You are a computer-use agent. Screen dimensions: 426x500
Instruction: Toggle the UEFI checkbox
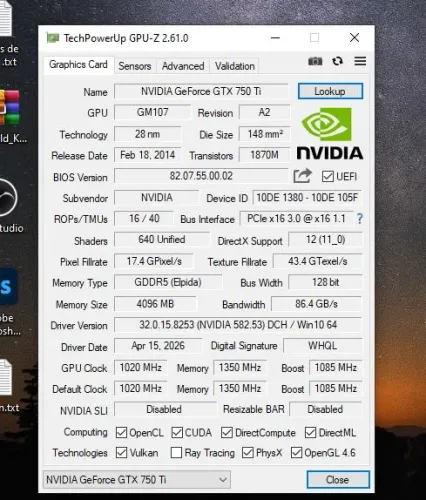(327, 176)
